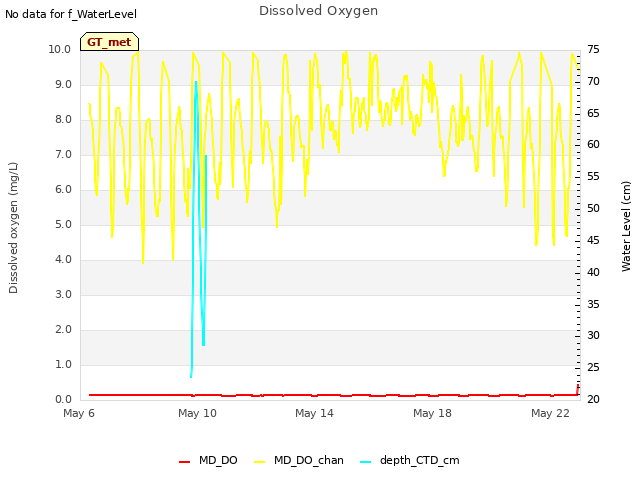Click the May 6 x-axis label
Screen dimensions: 640x480
coord(79,413)
